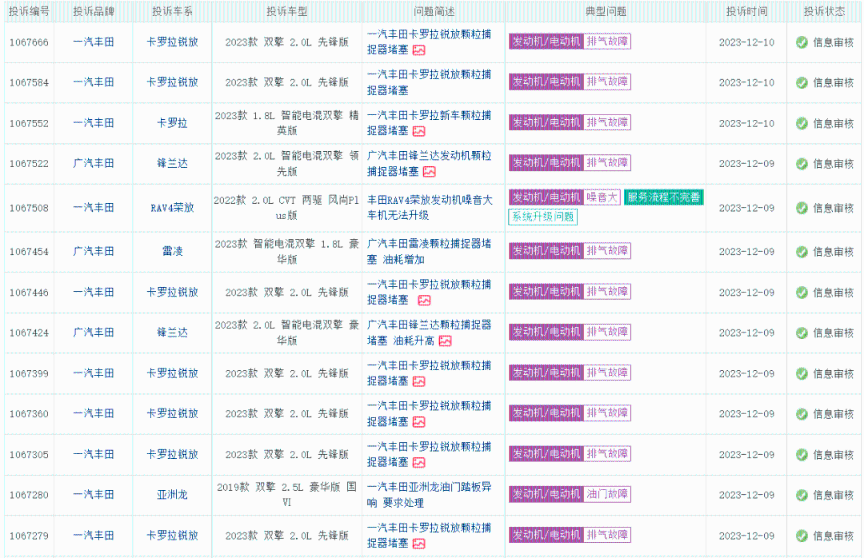The width and height of the screenshot is (864, 558).
Task: Select complaint number 1067454
Action: pos(29,252)
